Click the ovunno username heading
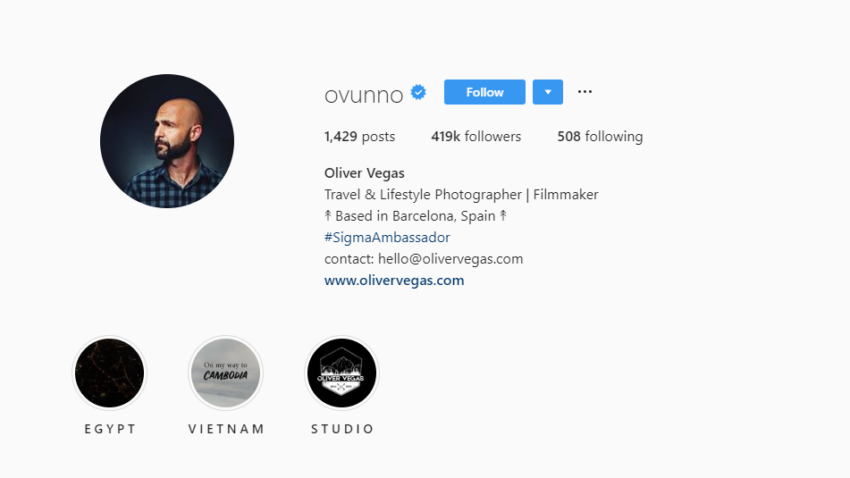The image size is (850, 478). pyautogui.click(x=364, y=94)
